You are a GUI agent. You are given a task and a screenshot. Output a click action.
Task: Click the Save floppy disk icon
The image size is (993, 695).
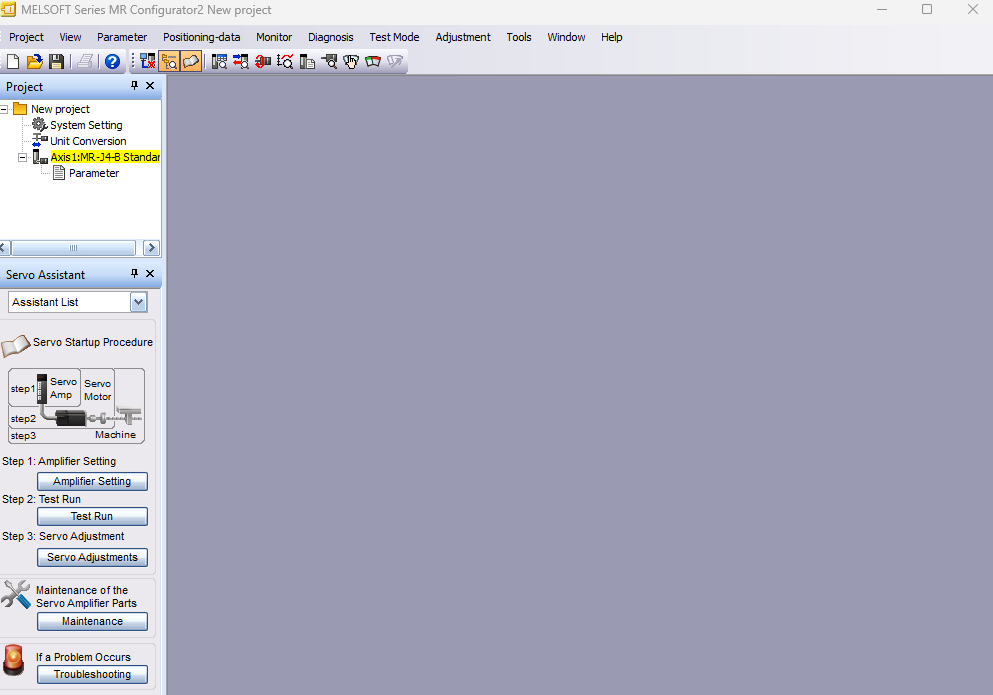[57, 62]
